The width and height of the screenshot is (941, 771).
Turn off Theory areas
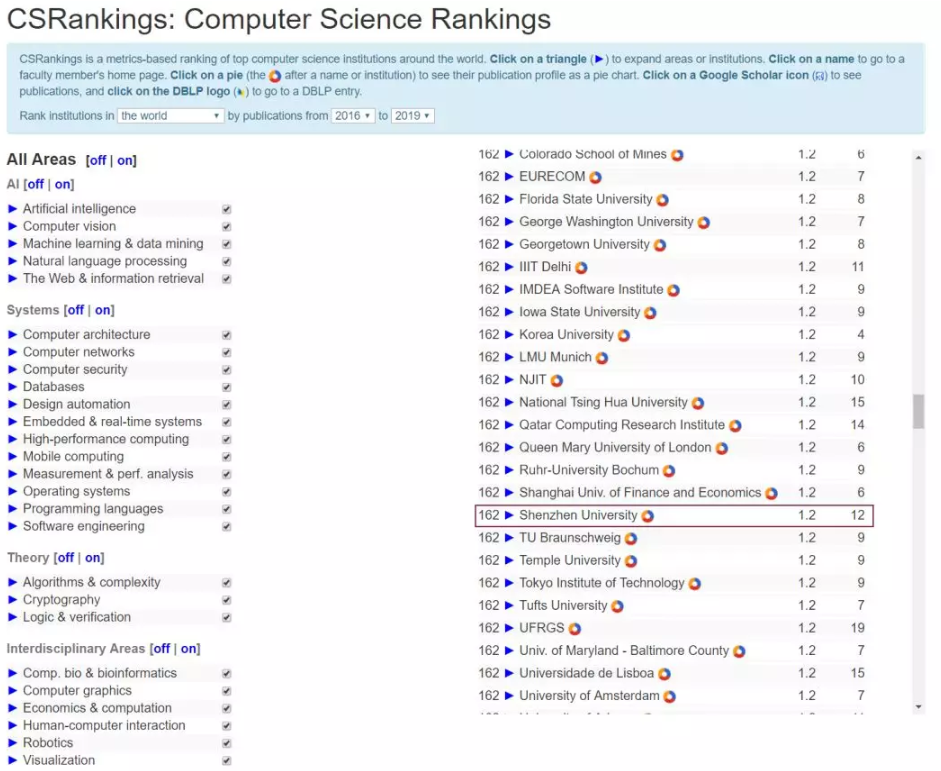click(x=65, y=558)
